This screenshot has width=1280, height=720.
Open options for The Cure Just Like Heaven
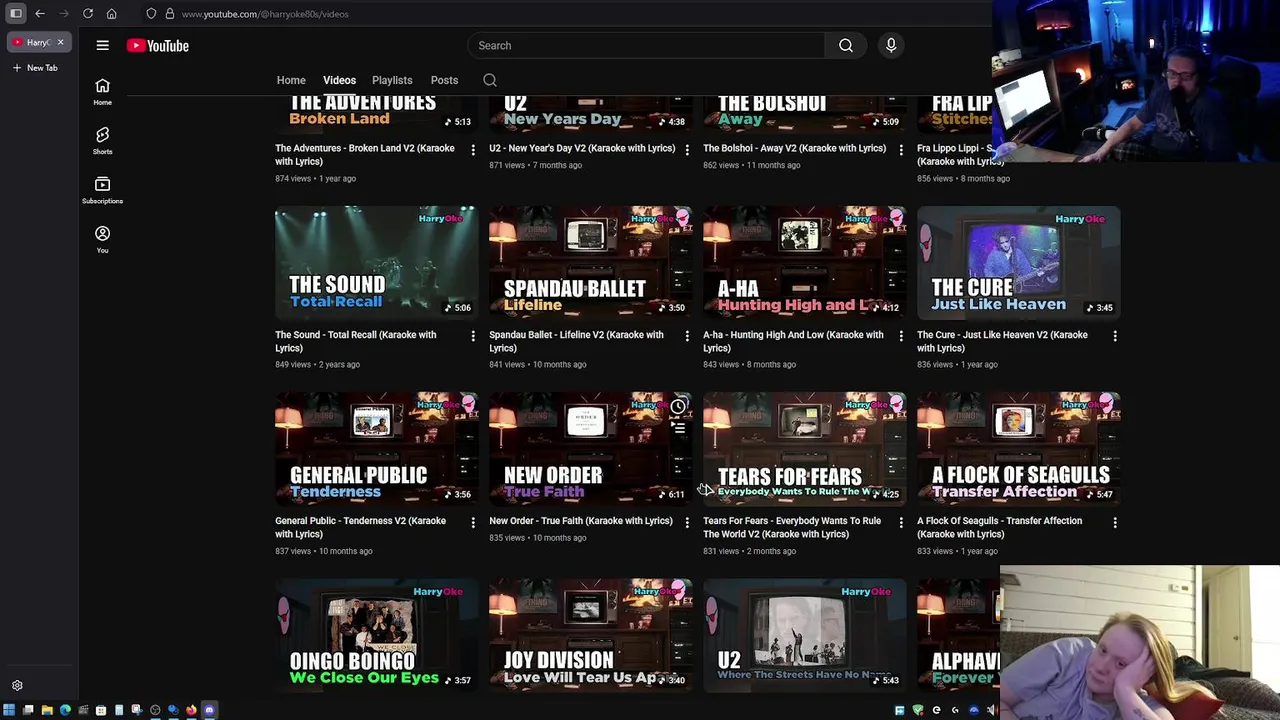tap(1115, 336)
